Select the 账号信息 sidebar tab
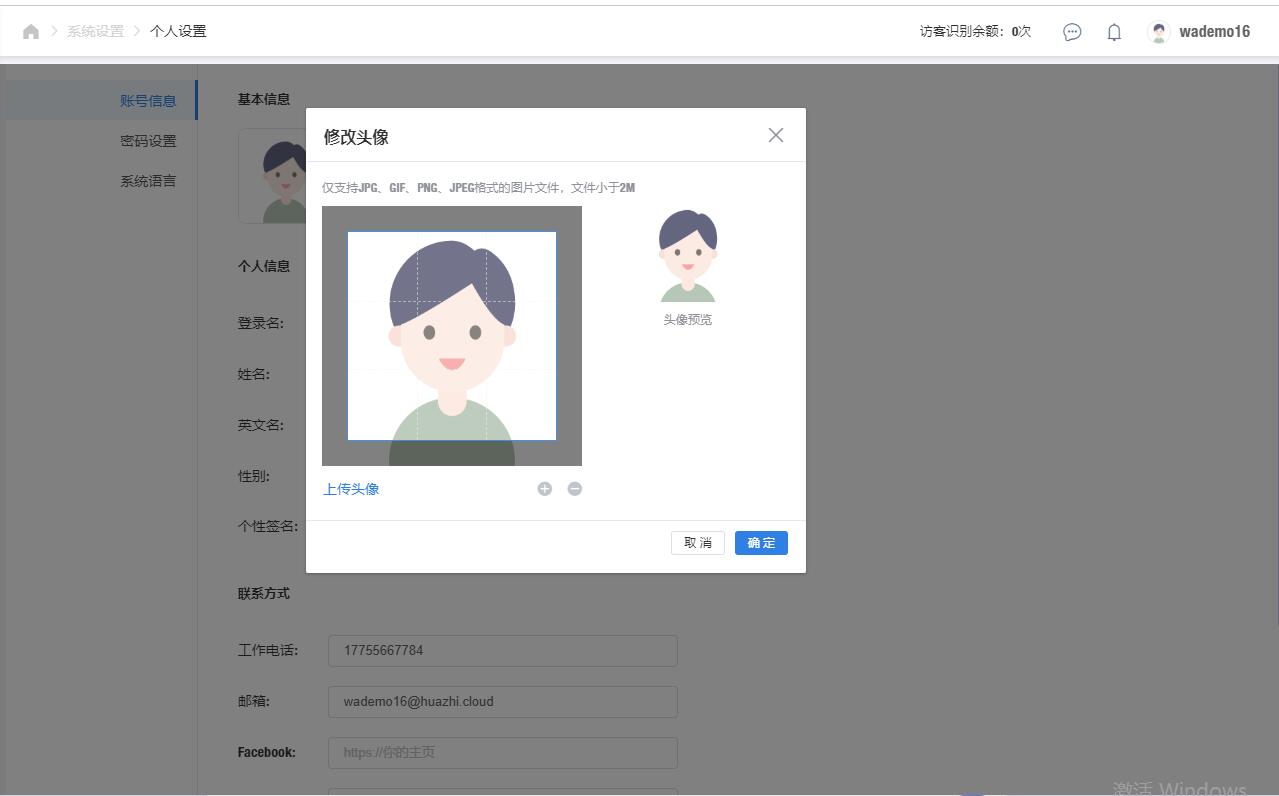This screenshot has width=1279, height=796. pyautogui.click(x=148, y=101)
